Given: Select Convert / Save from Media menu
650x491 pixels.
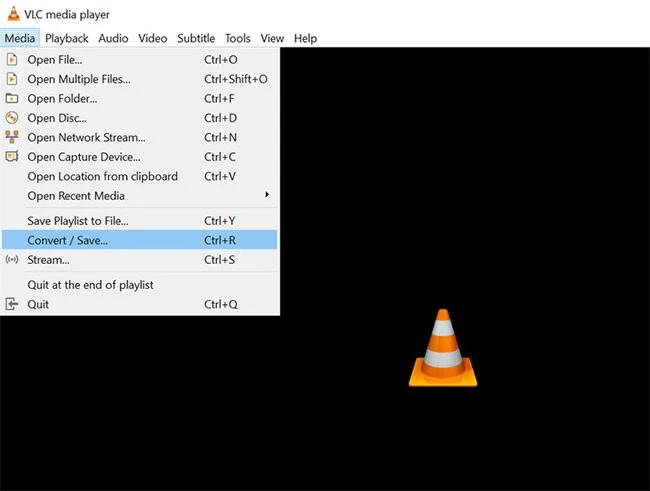Looking at the screenshot, I should [67, 240].
